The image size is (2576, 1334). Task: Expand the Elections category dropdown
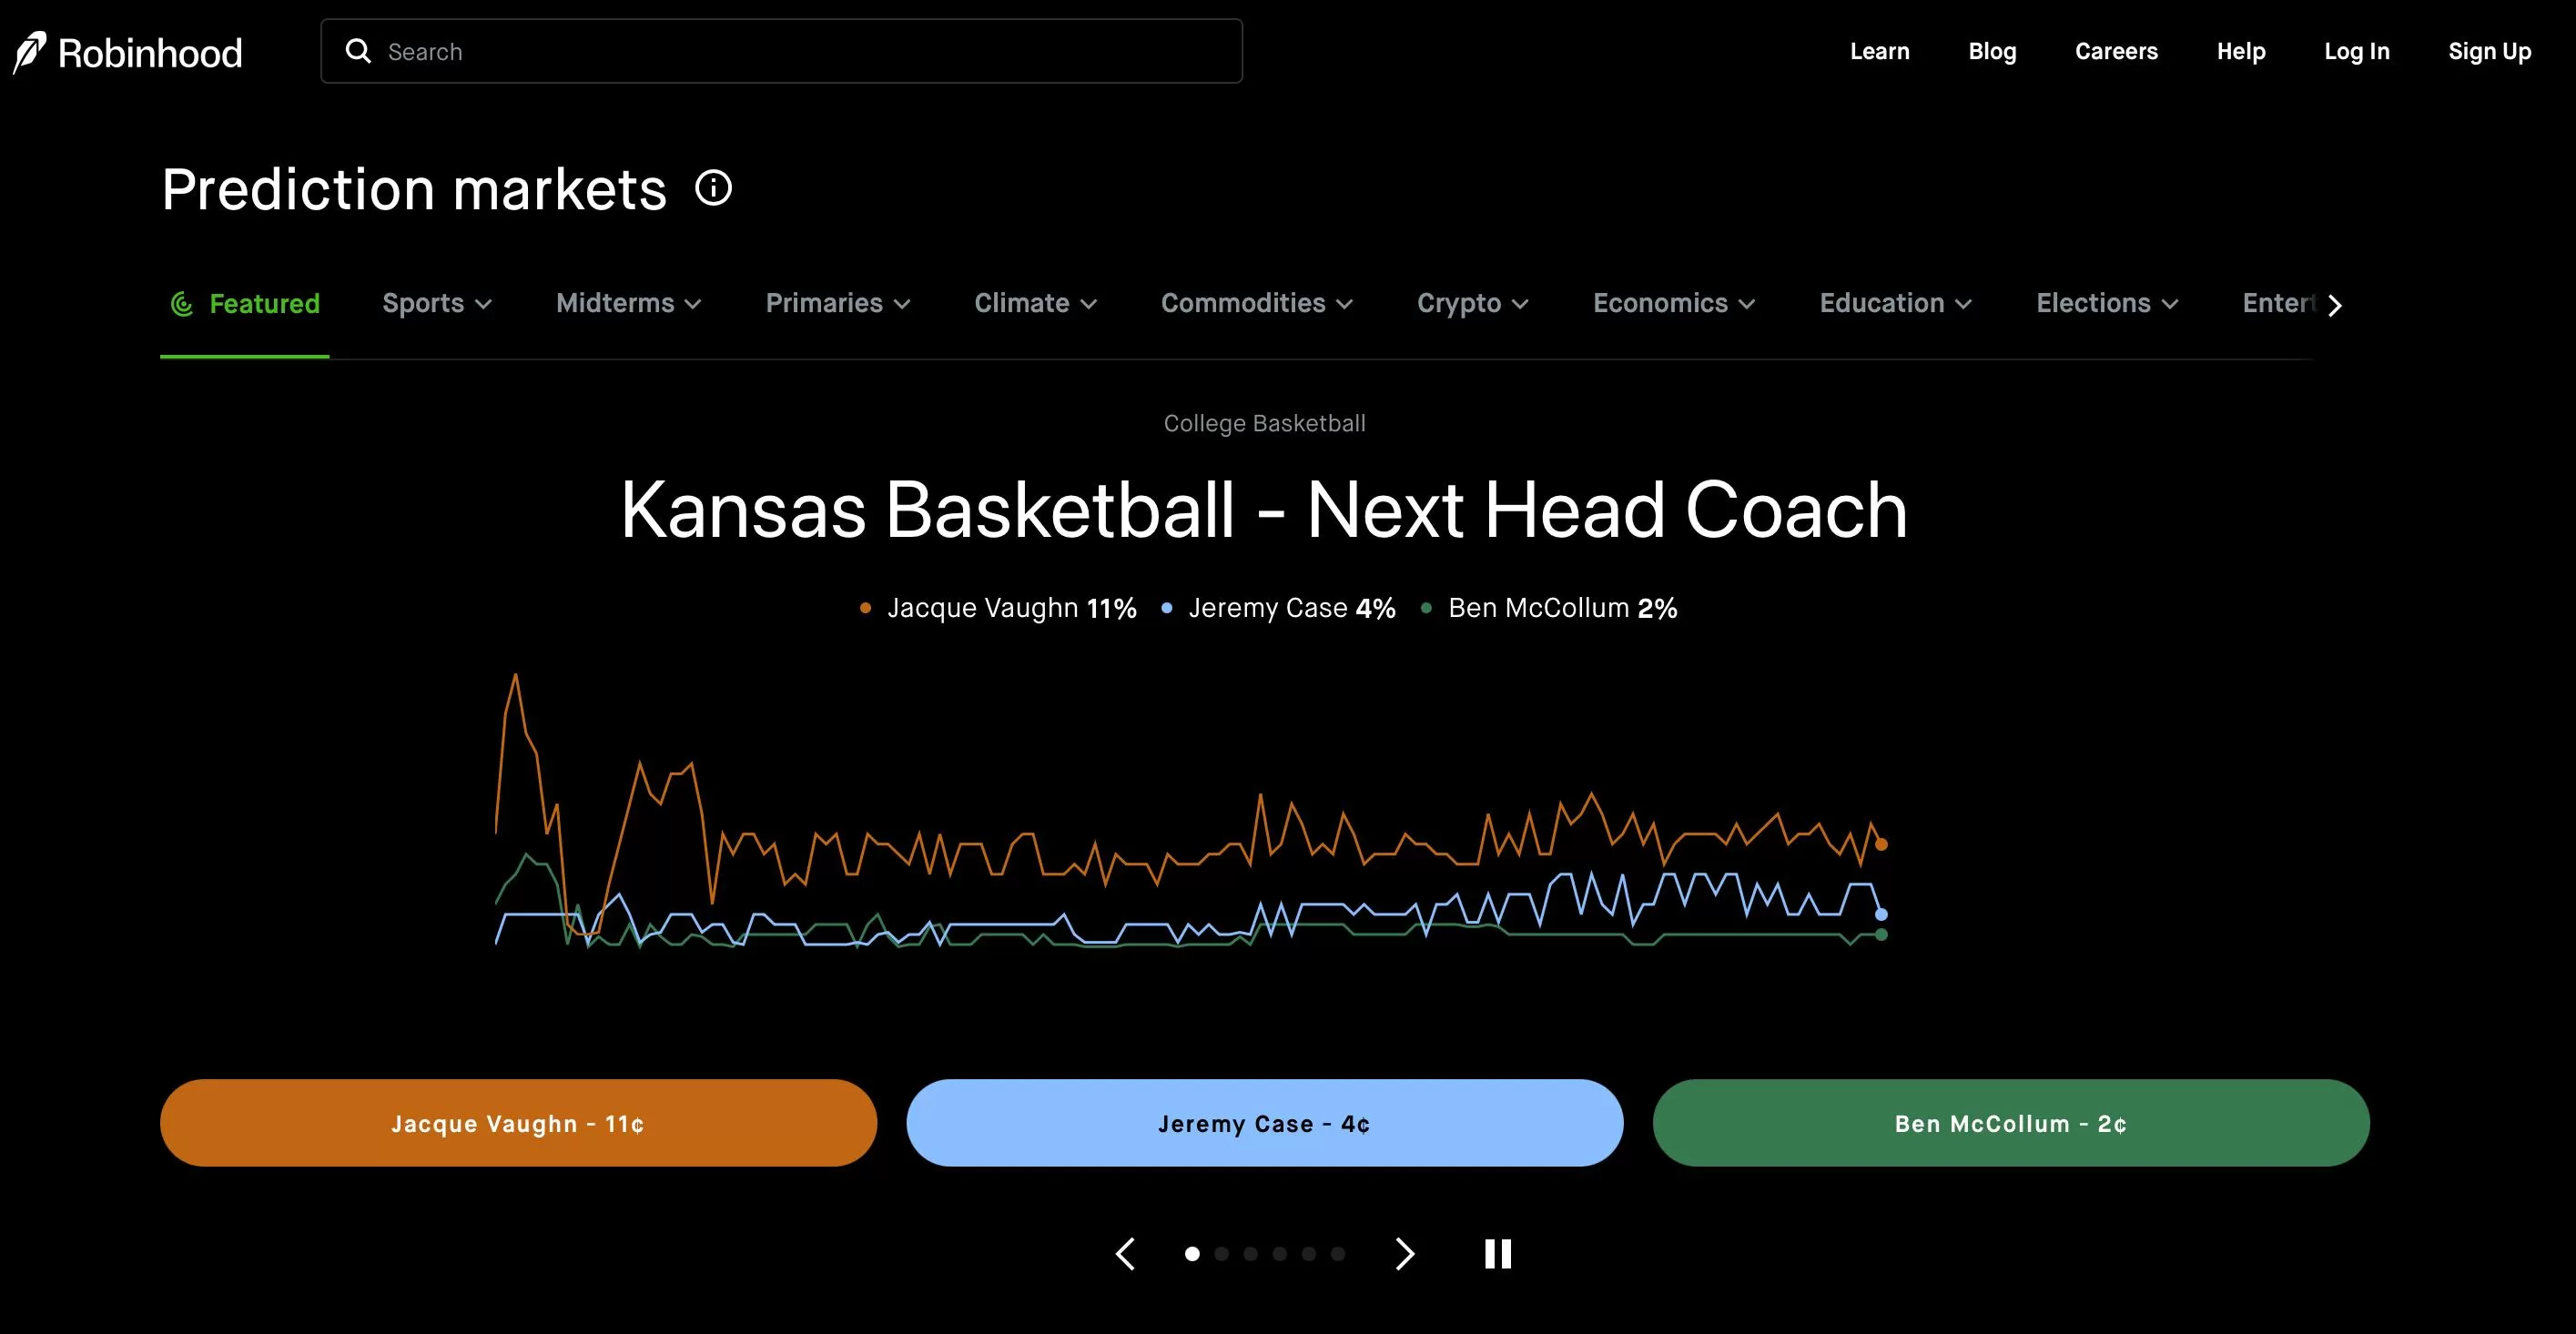point(2107,303)
